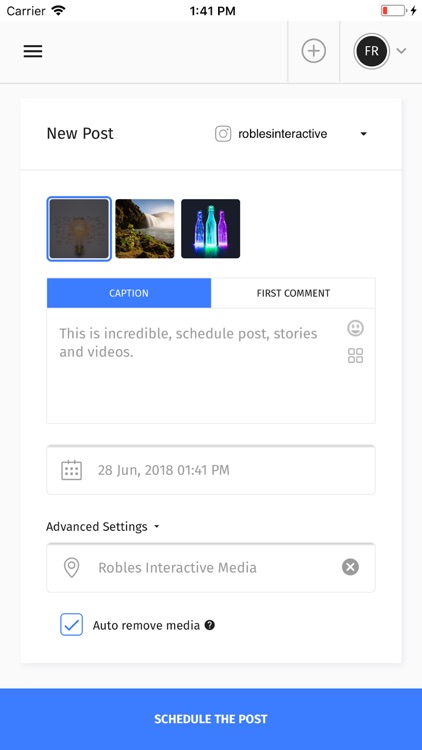Select the Caption tab
This screenshot has height=750, width=422.
129,293
